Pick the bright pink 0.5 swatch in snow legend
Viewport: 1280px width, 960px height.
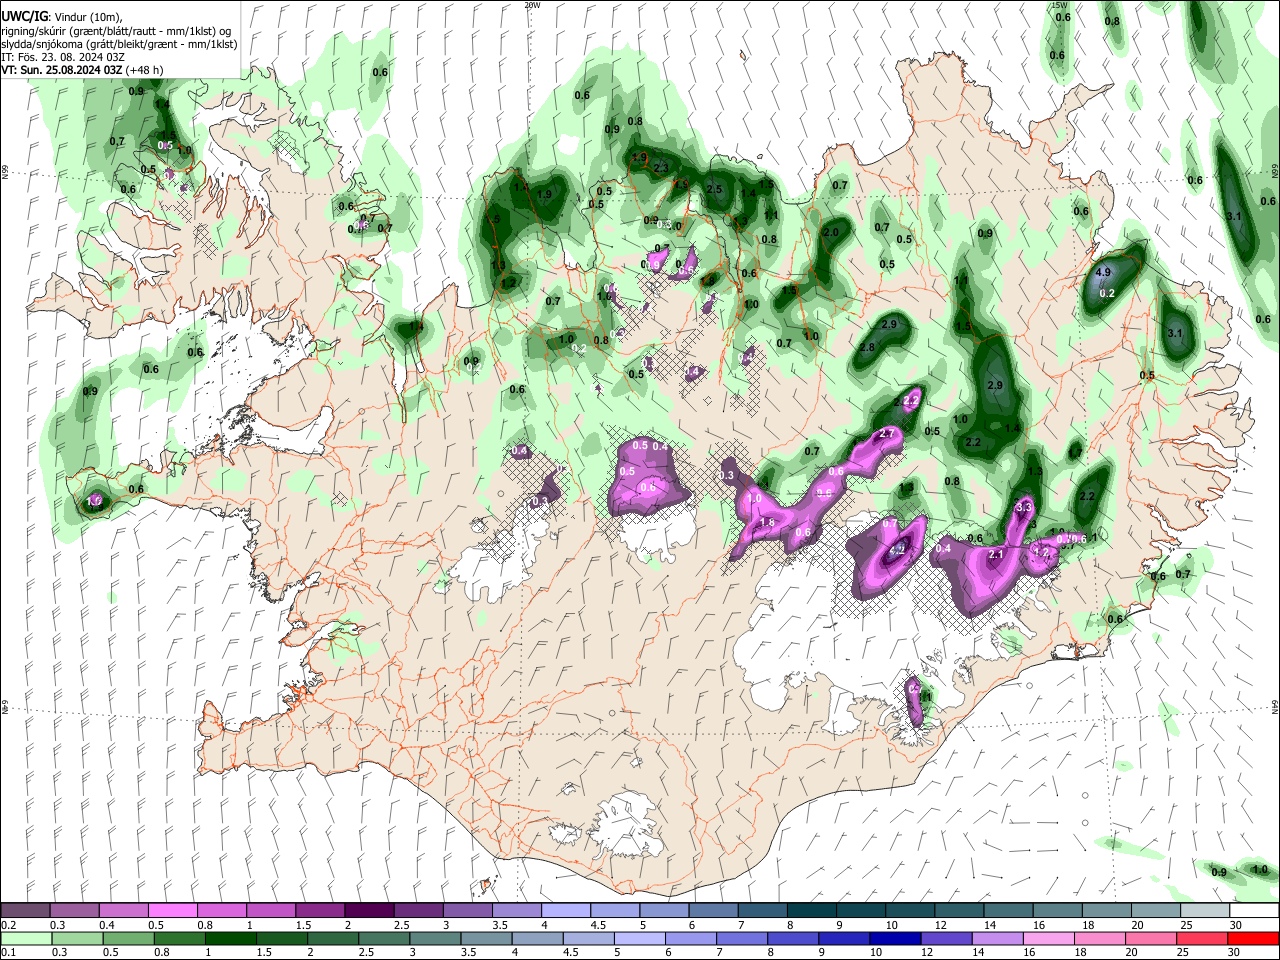click(173, 911)
